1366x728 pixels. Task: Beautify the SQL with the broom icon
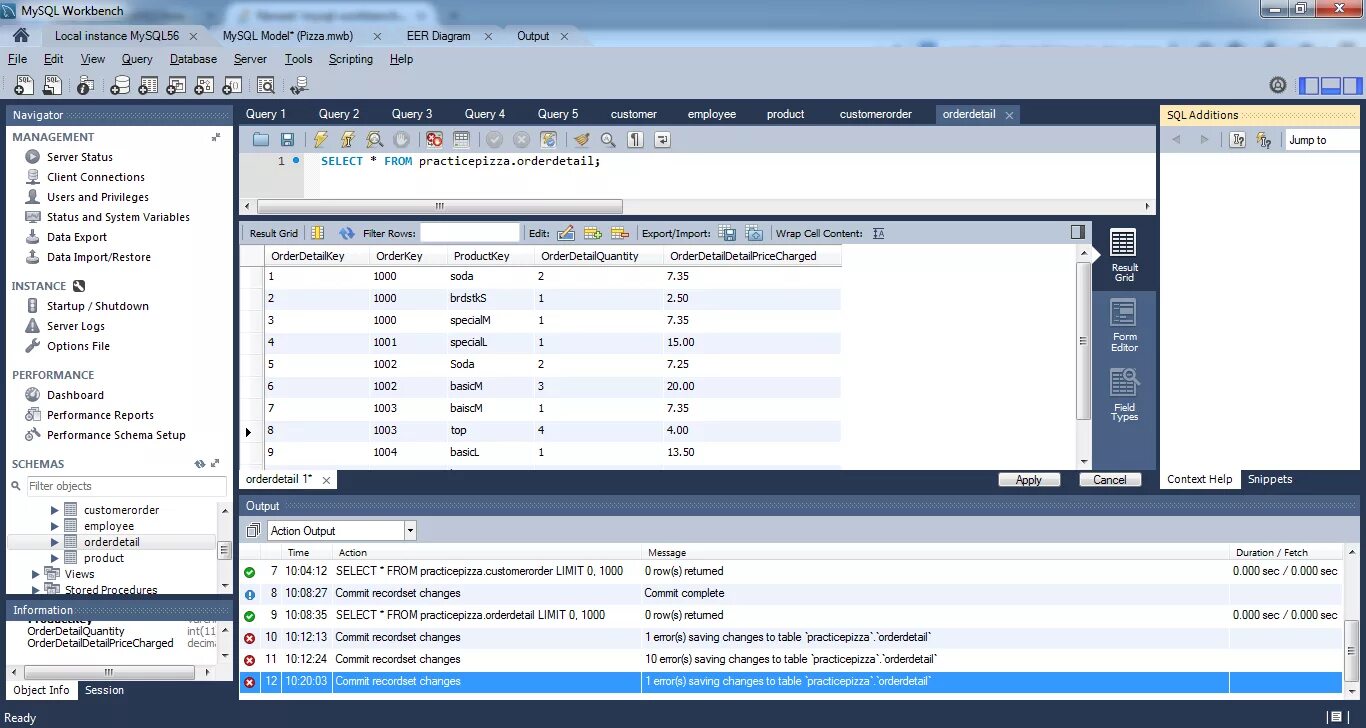point(581,140)
